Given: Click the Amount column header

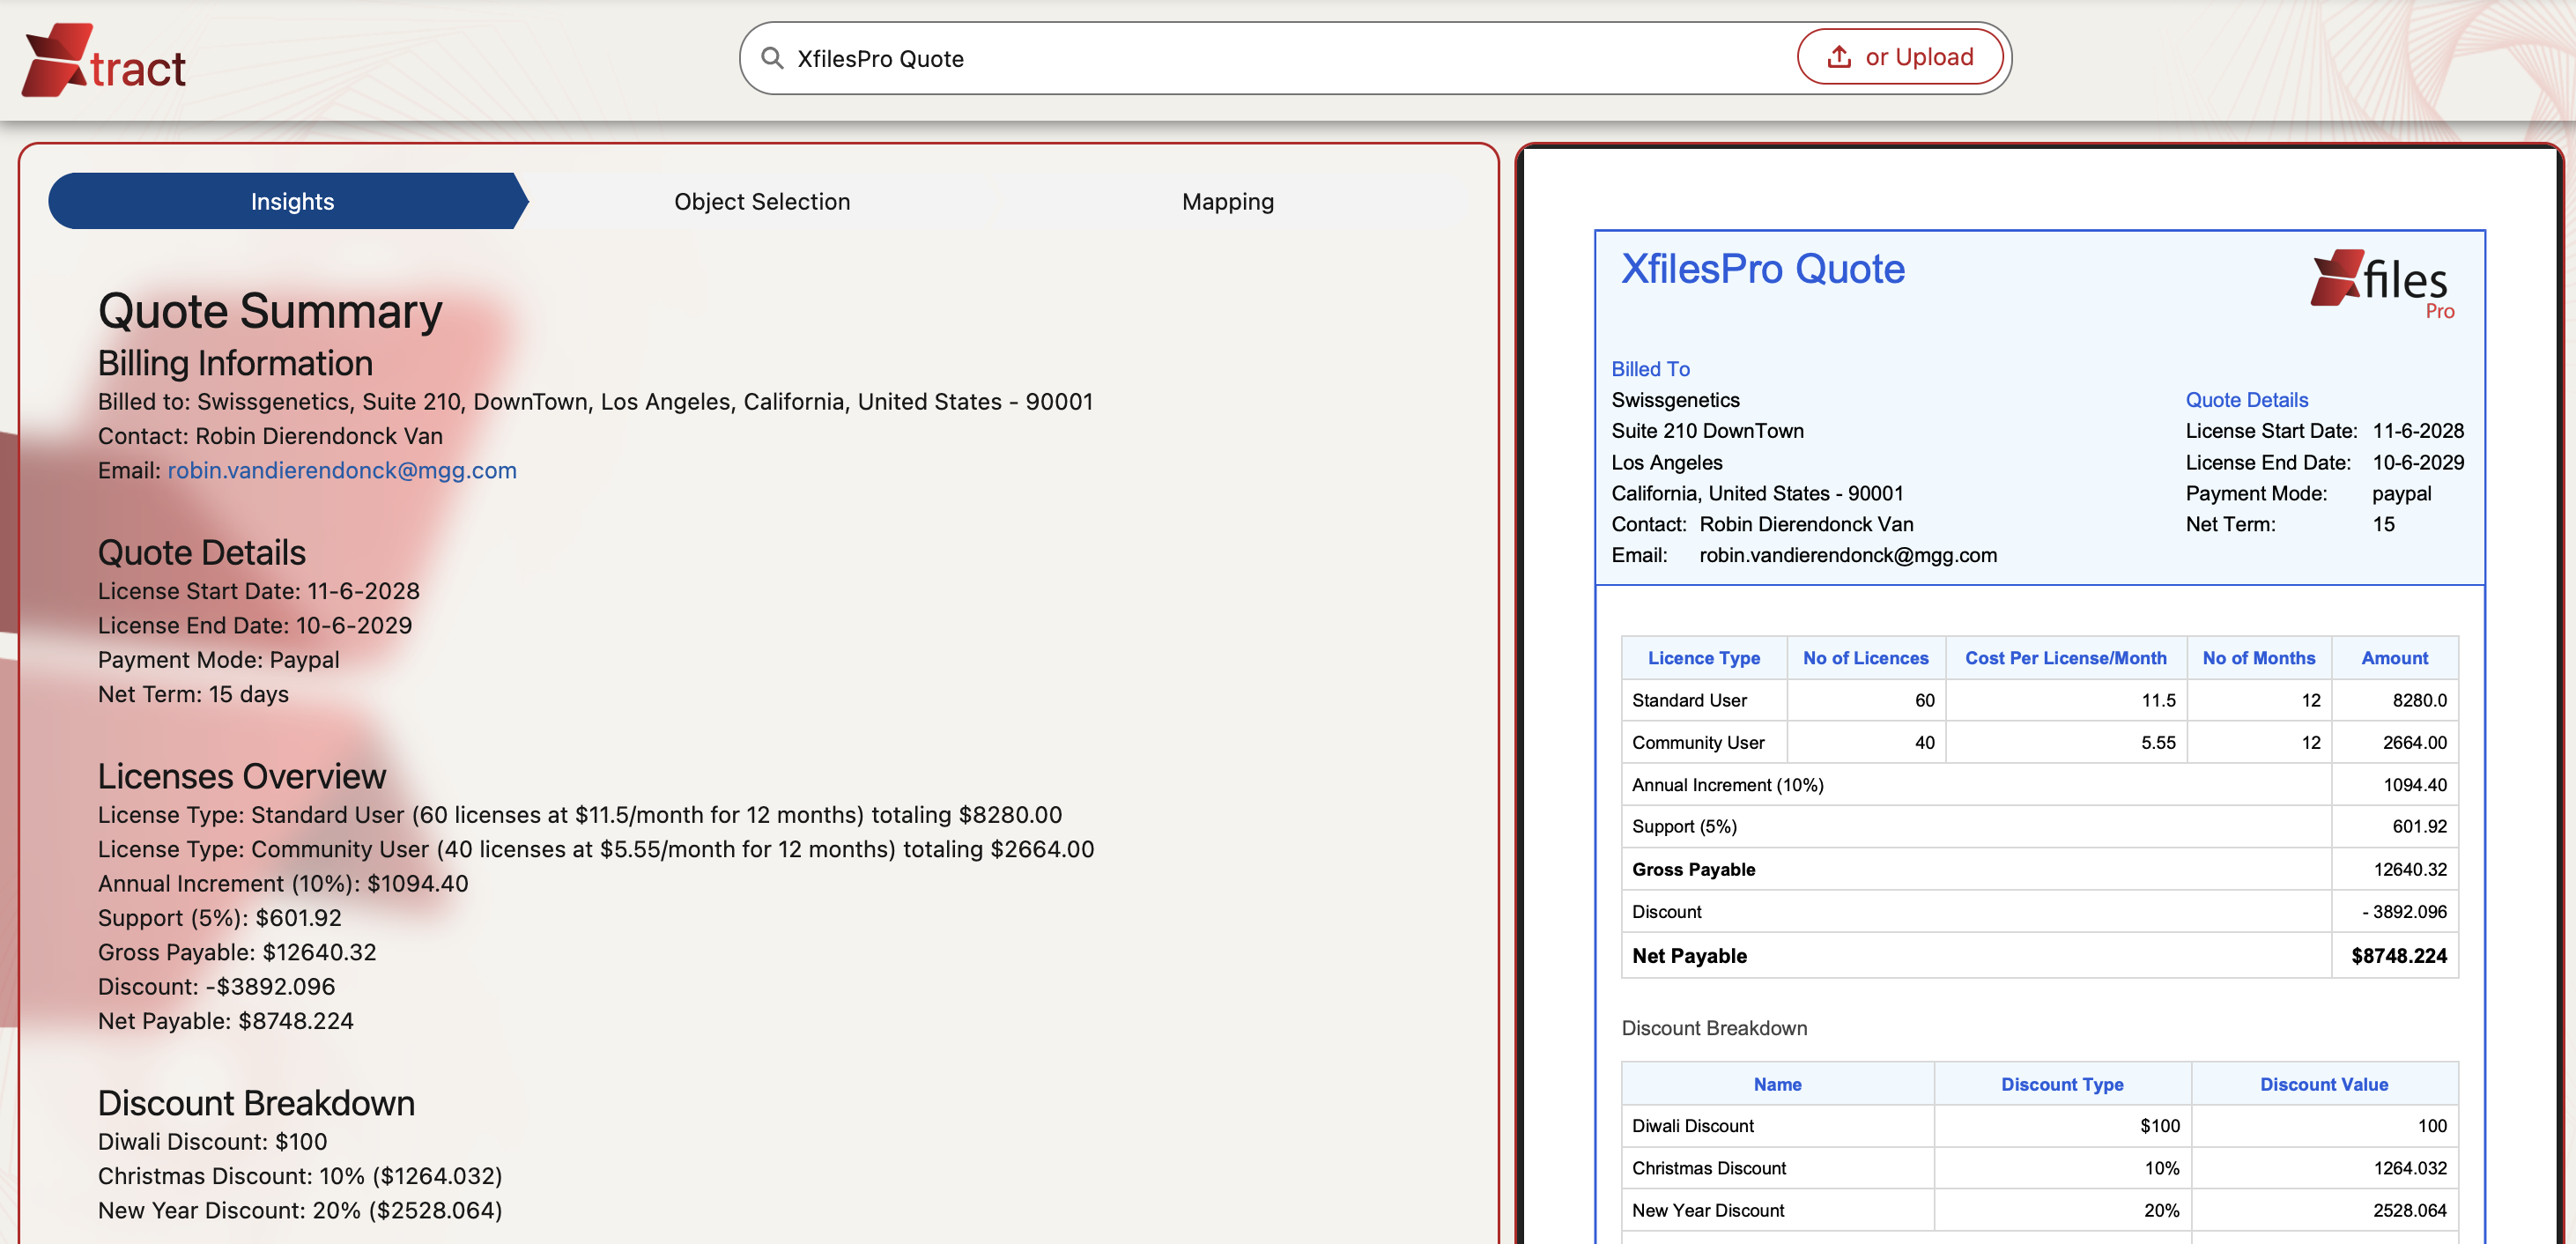Looking at the screenshot, I should click(x=2395, y=658).
